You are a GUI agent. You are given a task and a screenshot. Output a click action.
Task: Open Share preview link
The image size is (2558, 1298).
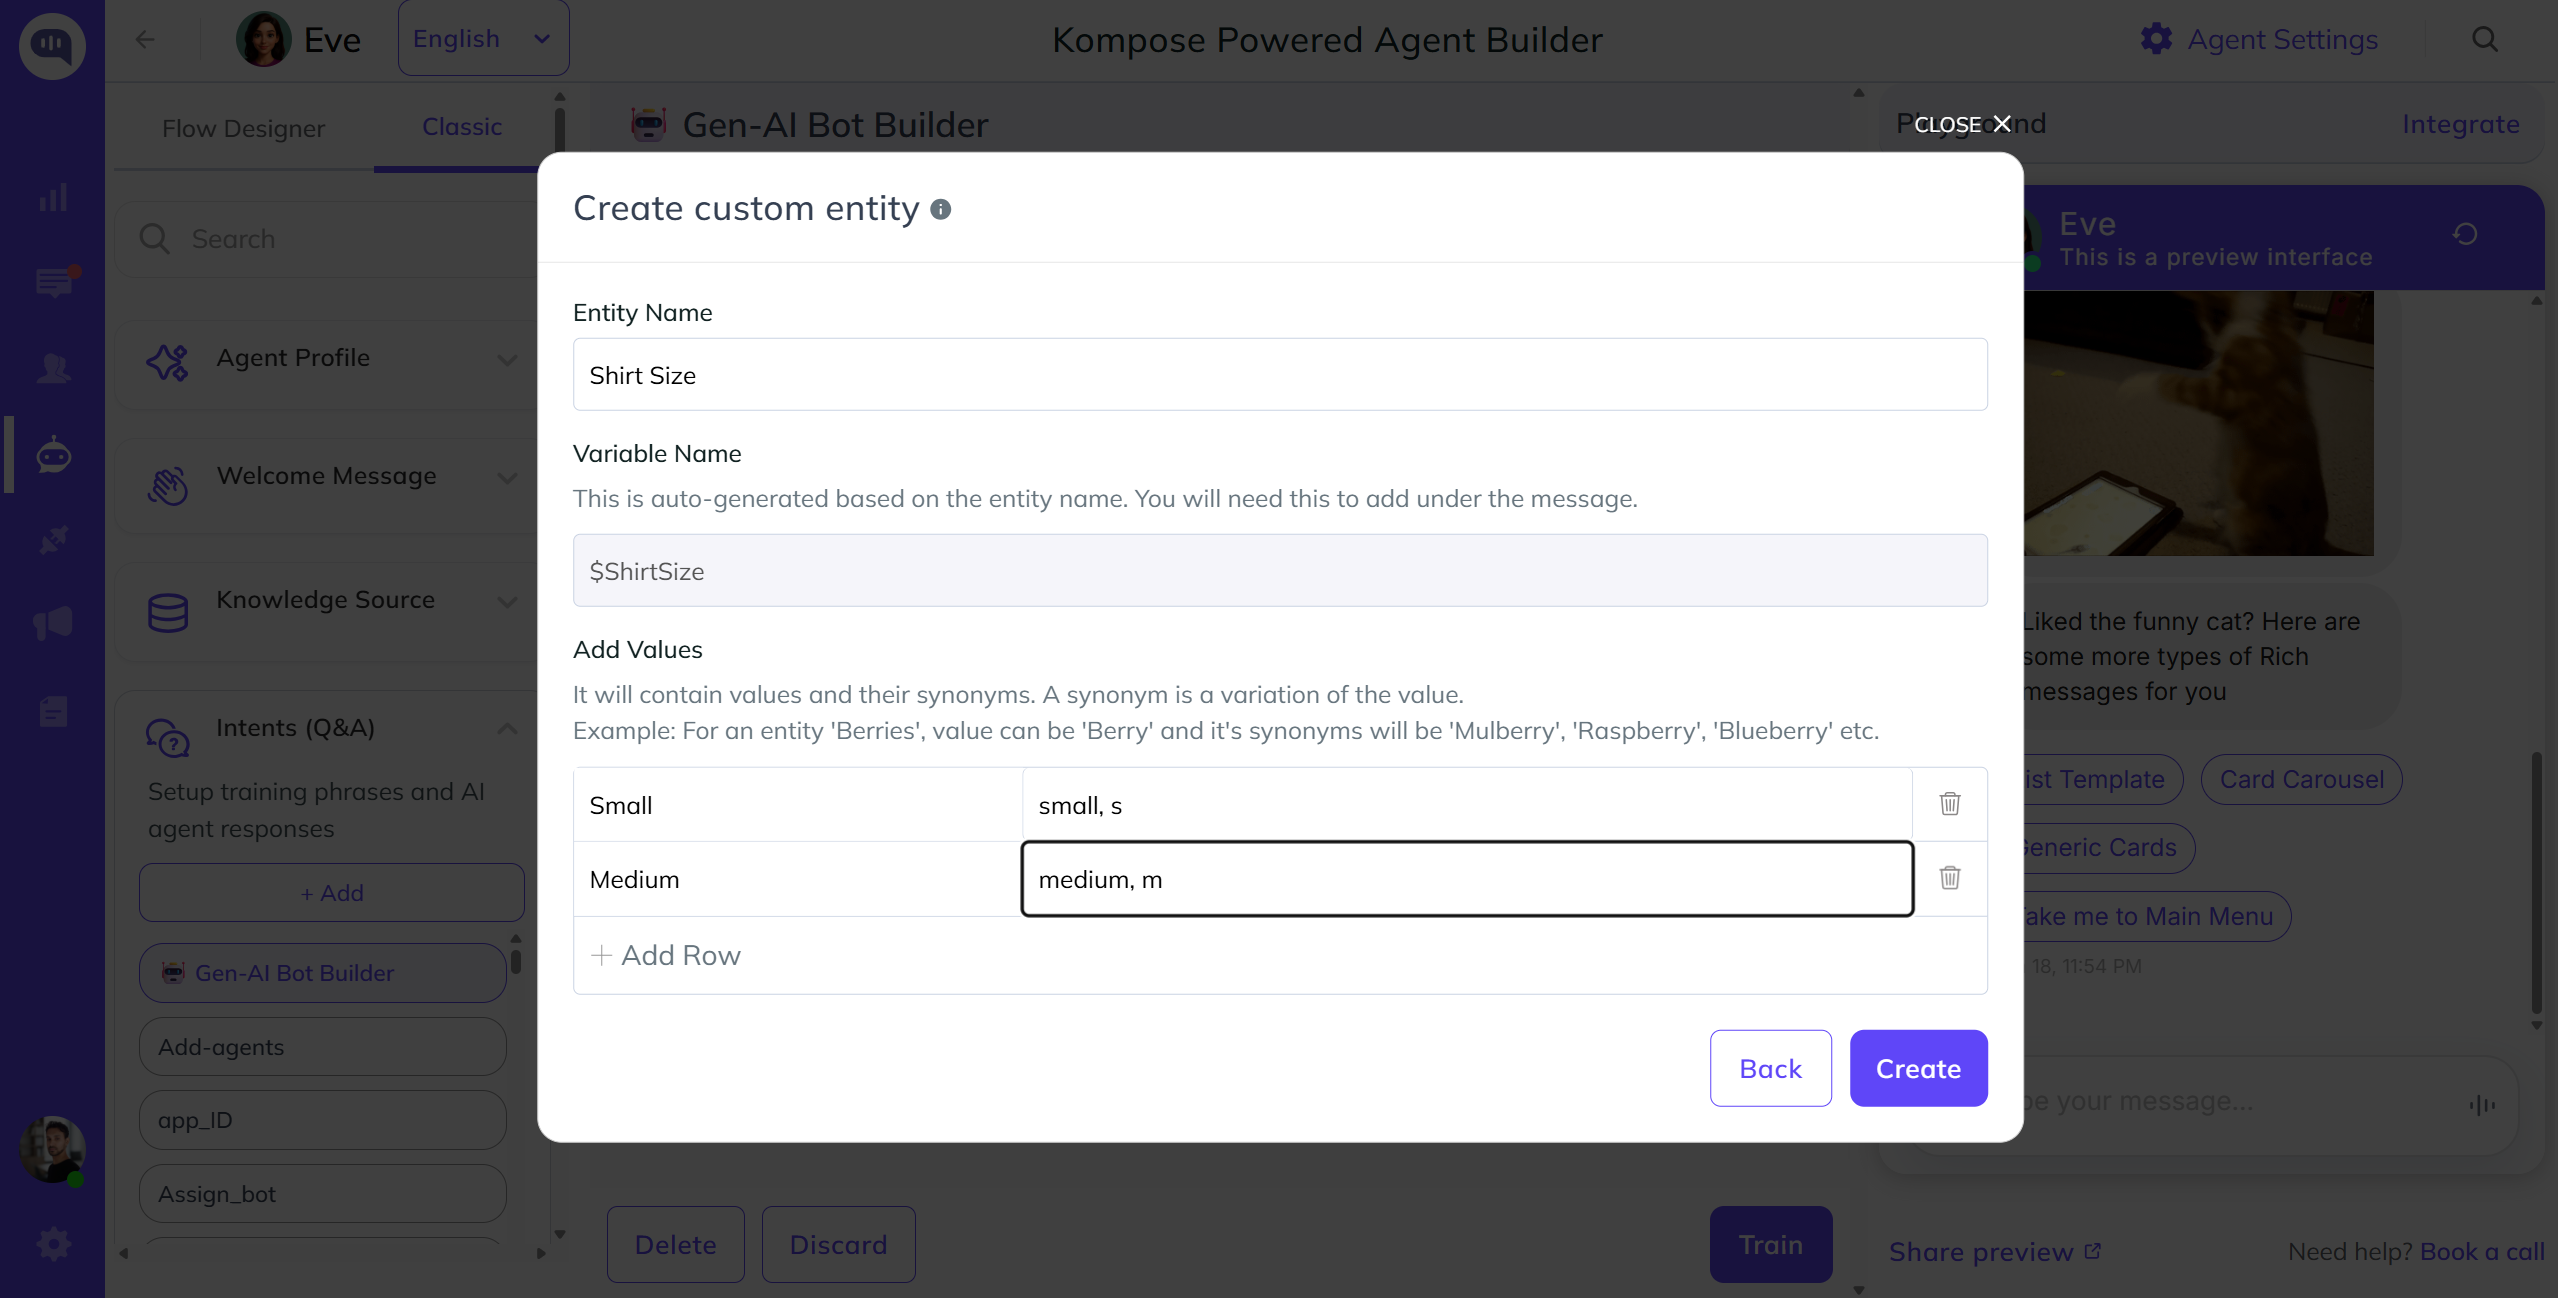point(1994,1252)
